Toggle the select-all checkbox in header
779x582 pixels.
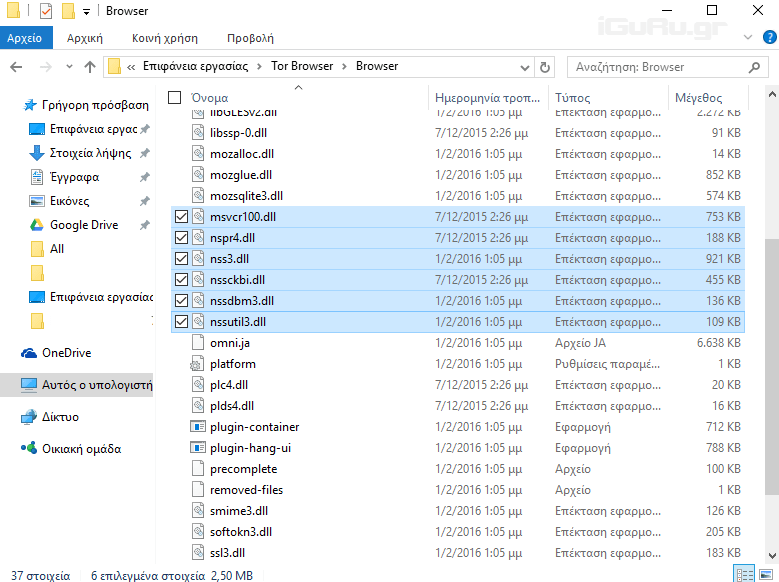click(174, 97)
